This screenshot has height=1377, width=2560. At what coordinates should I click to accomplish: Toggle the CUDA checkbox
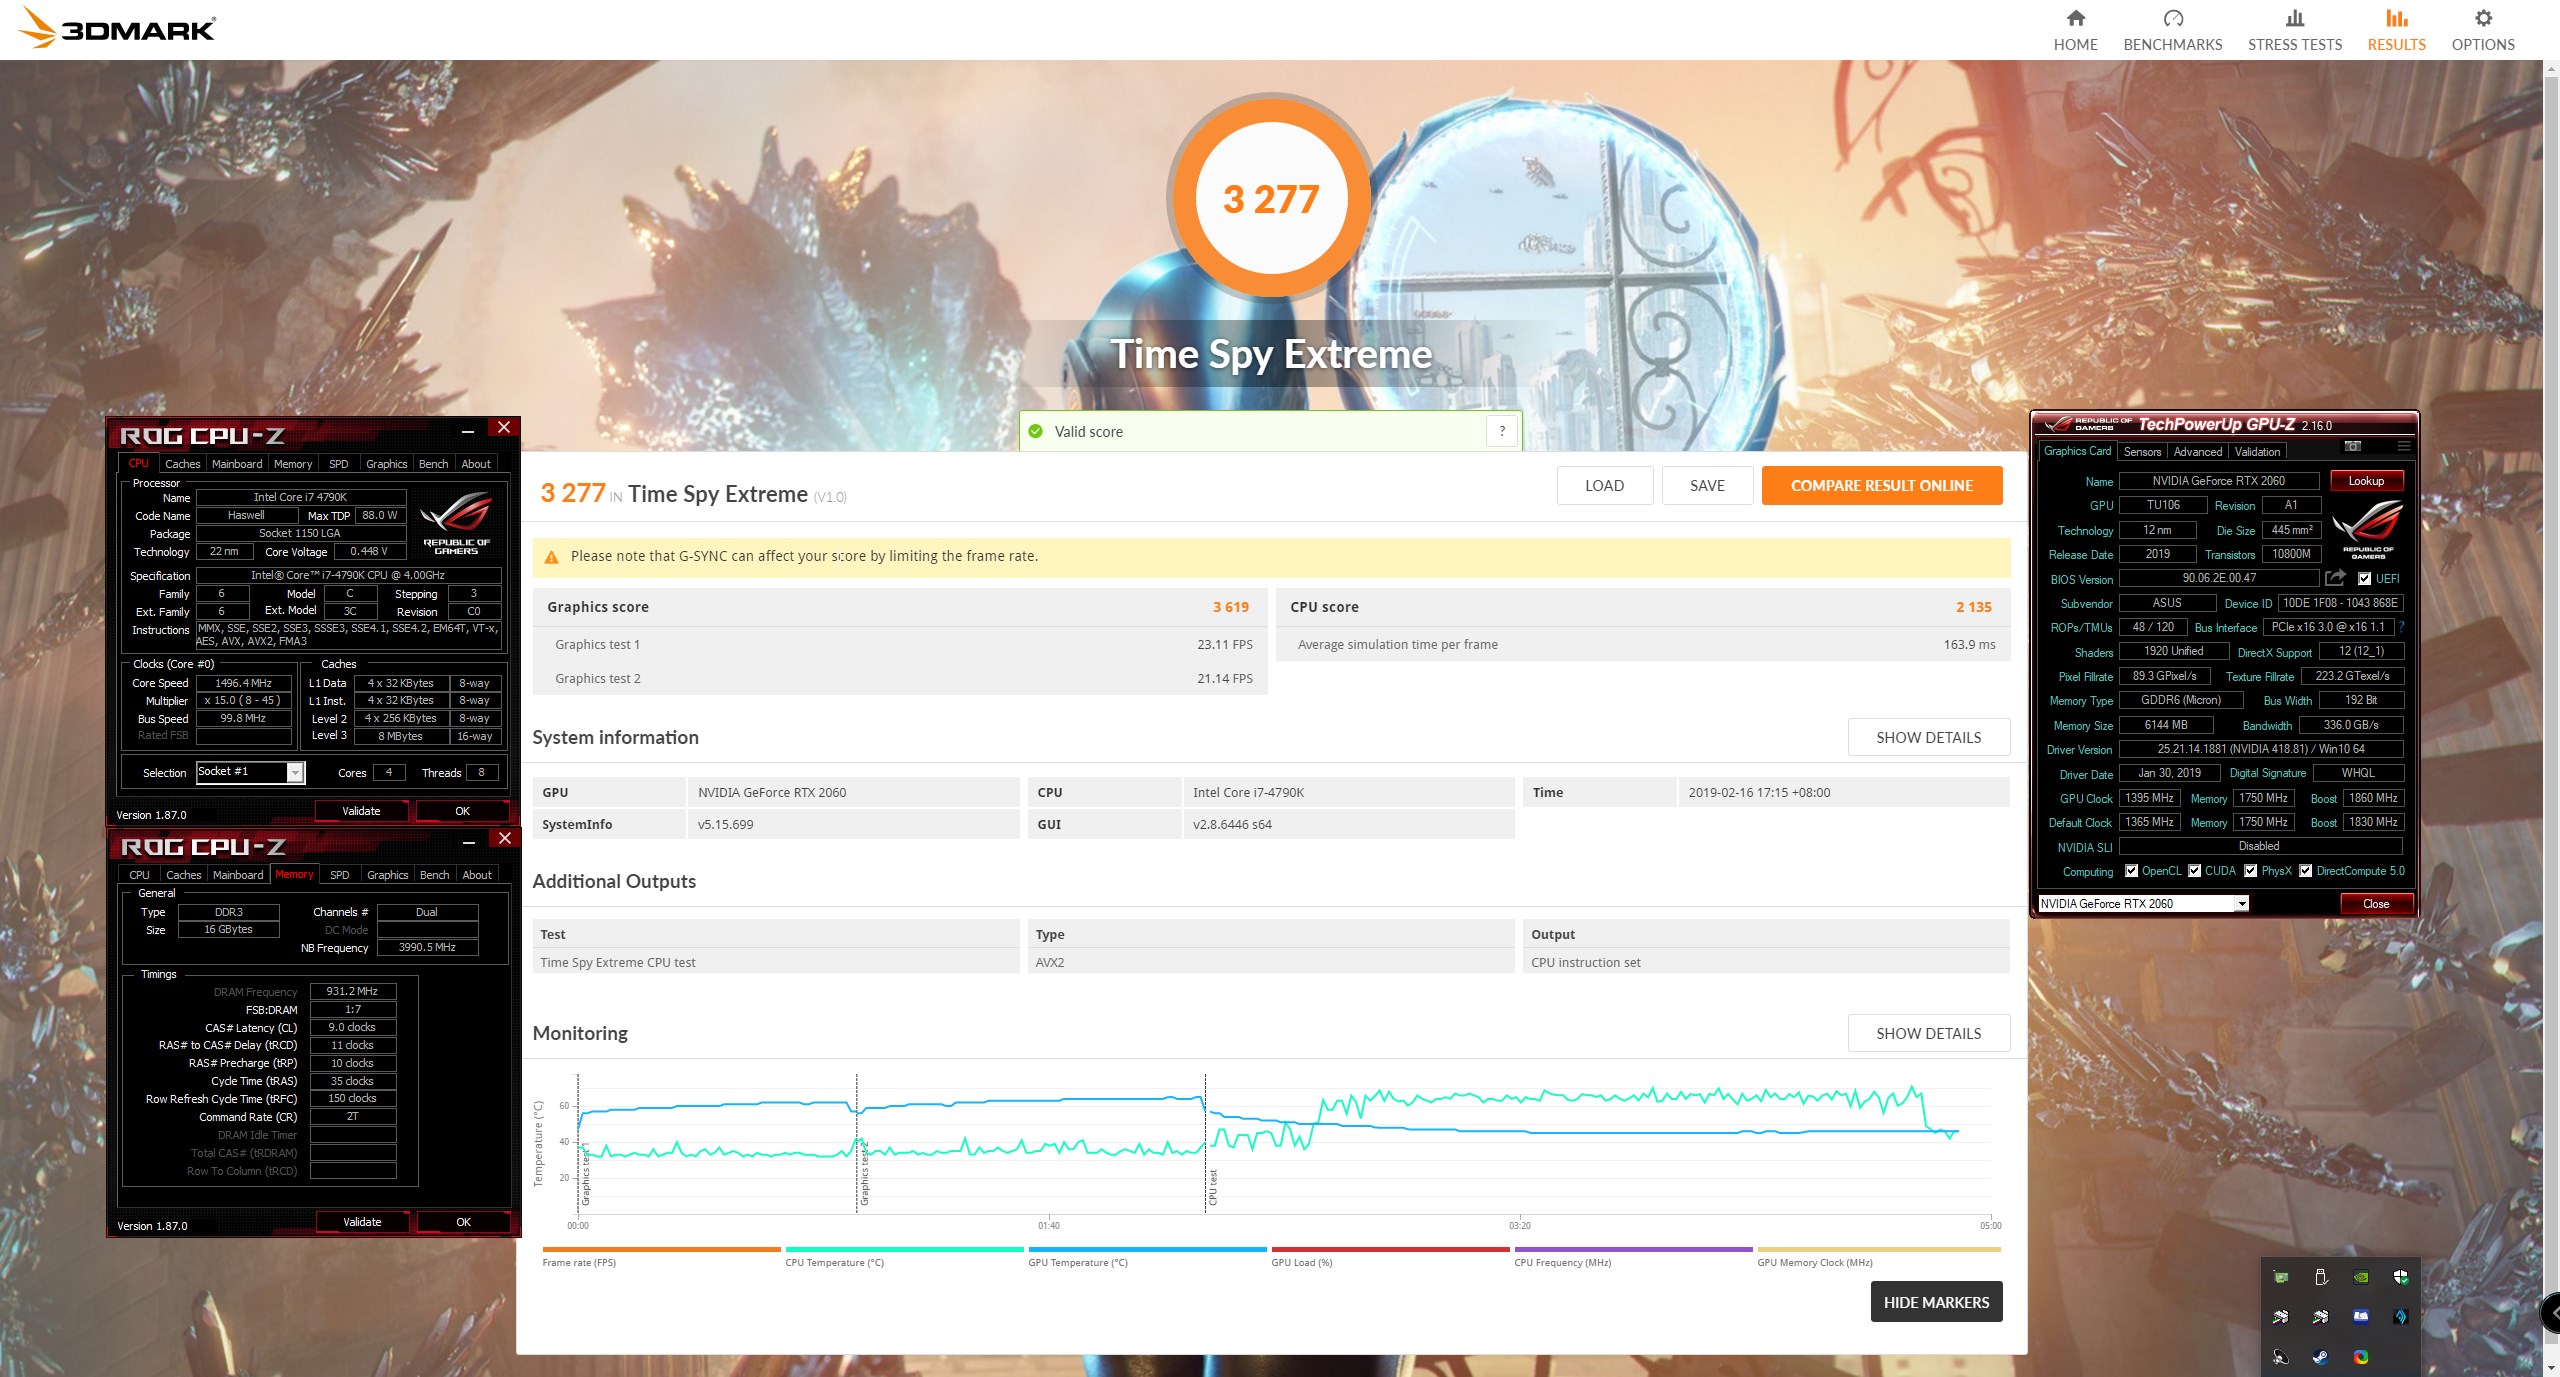point(2194,871)
